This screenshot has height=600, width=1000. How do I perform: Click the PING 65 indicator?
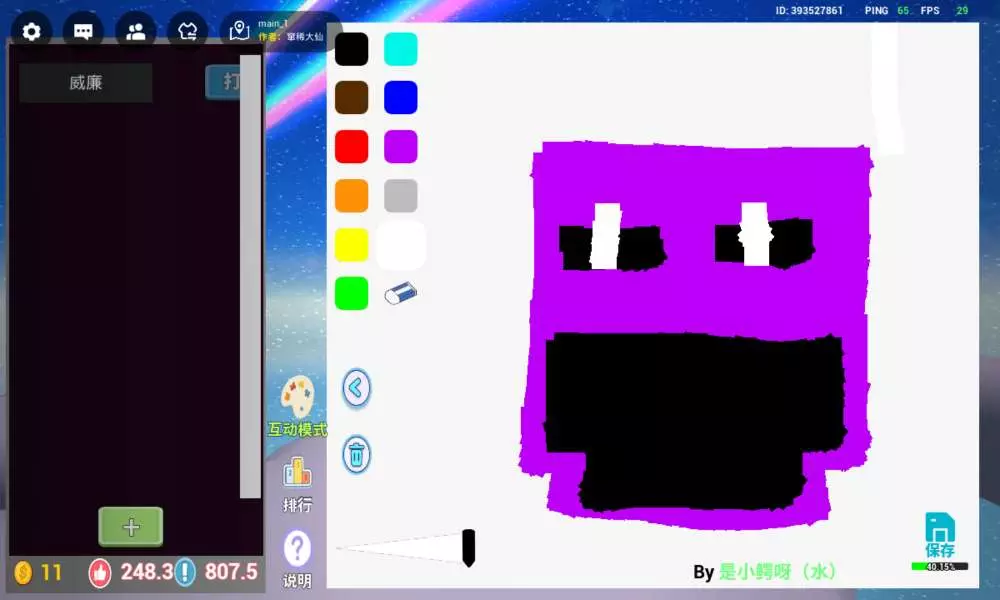[887, 10]
